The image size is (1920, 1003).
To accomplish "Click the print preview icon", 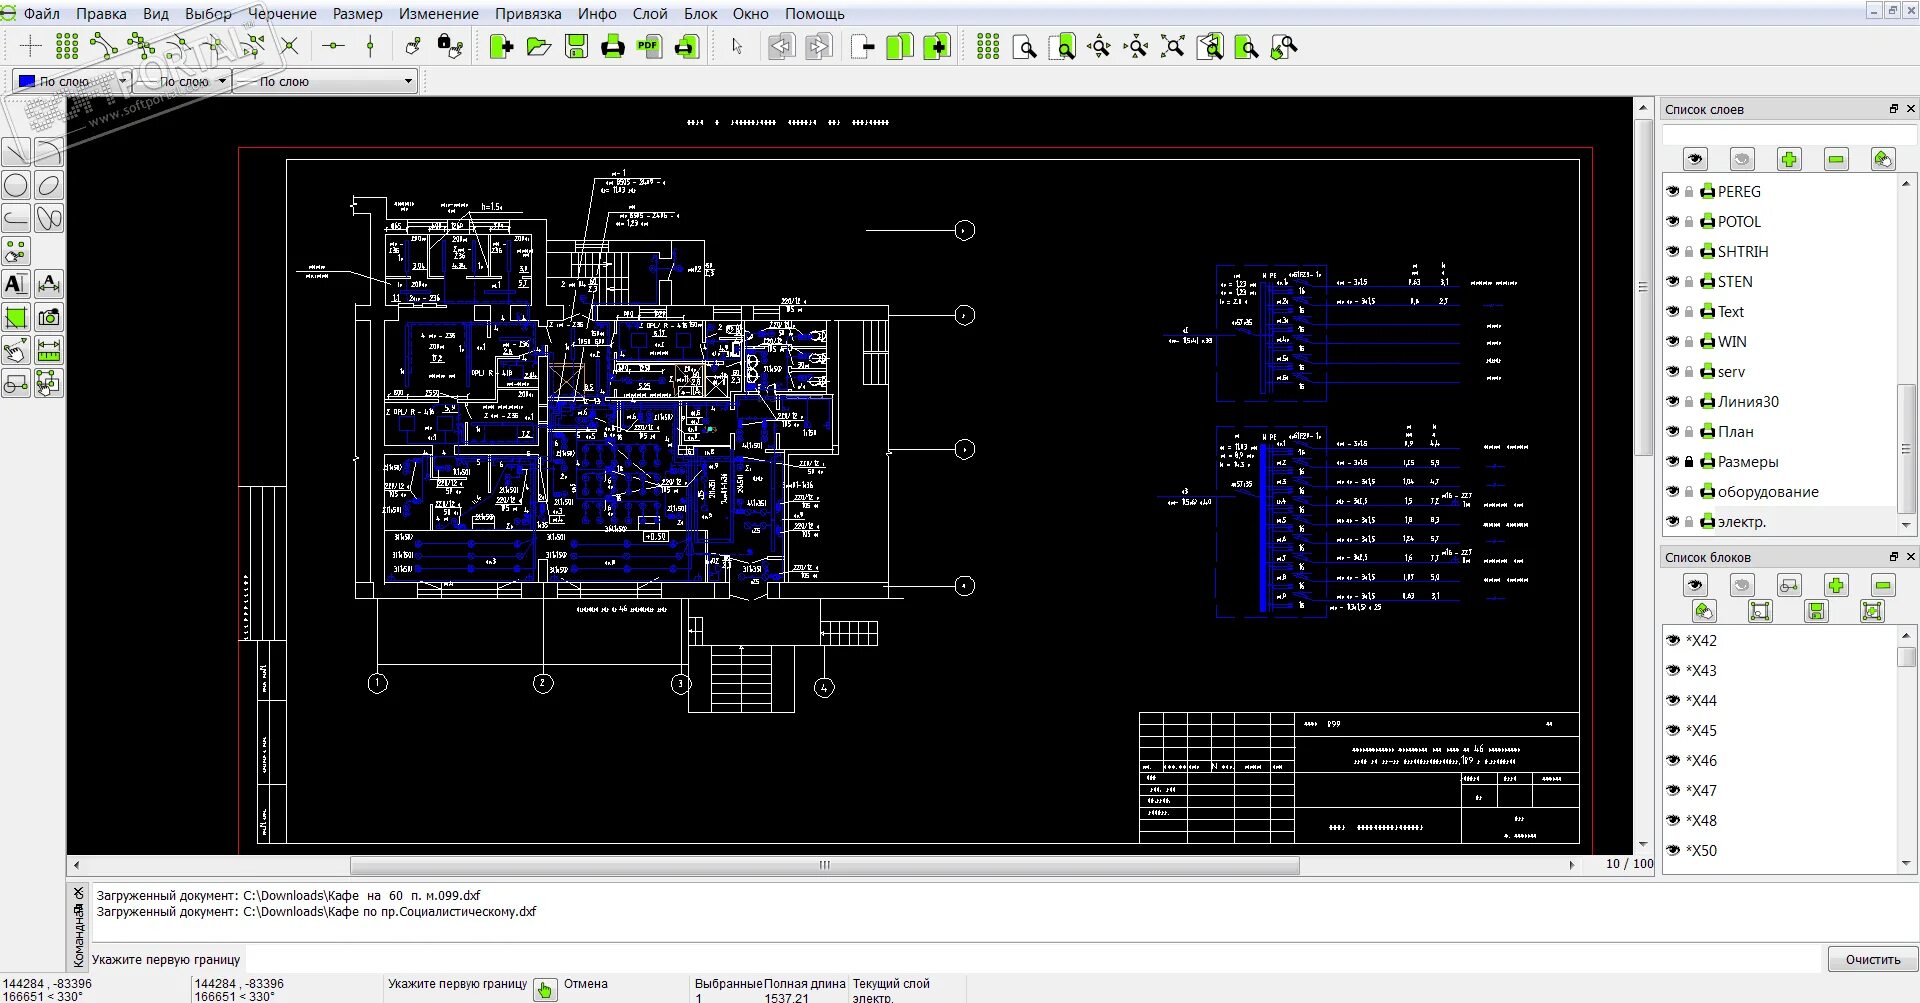I will (687, 46).
